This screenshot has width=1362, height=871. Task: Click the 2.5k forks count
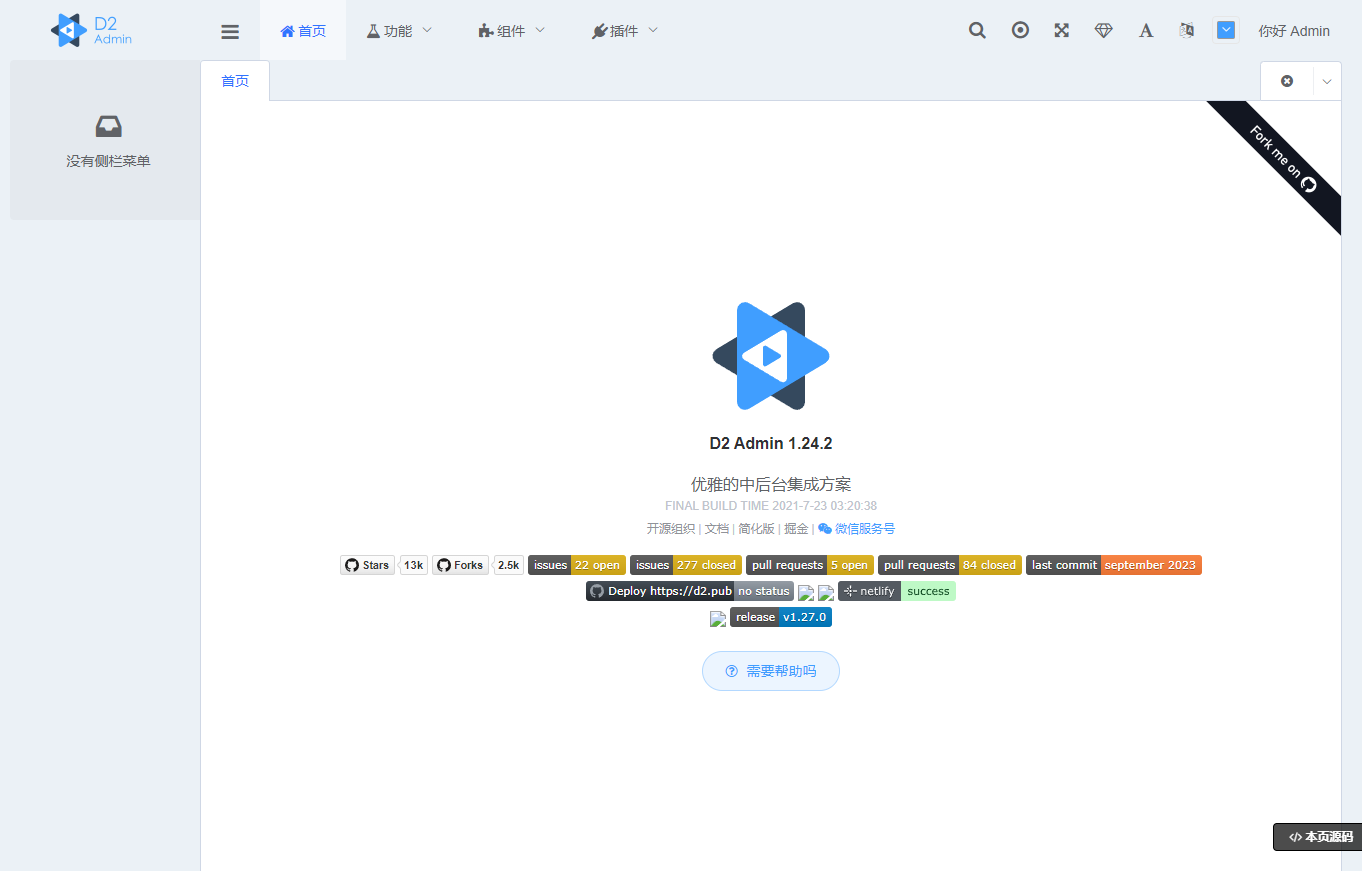click(509, 565)
